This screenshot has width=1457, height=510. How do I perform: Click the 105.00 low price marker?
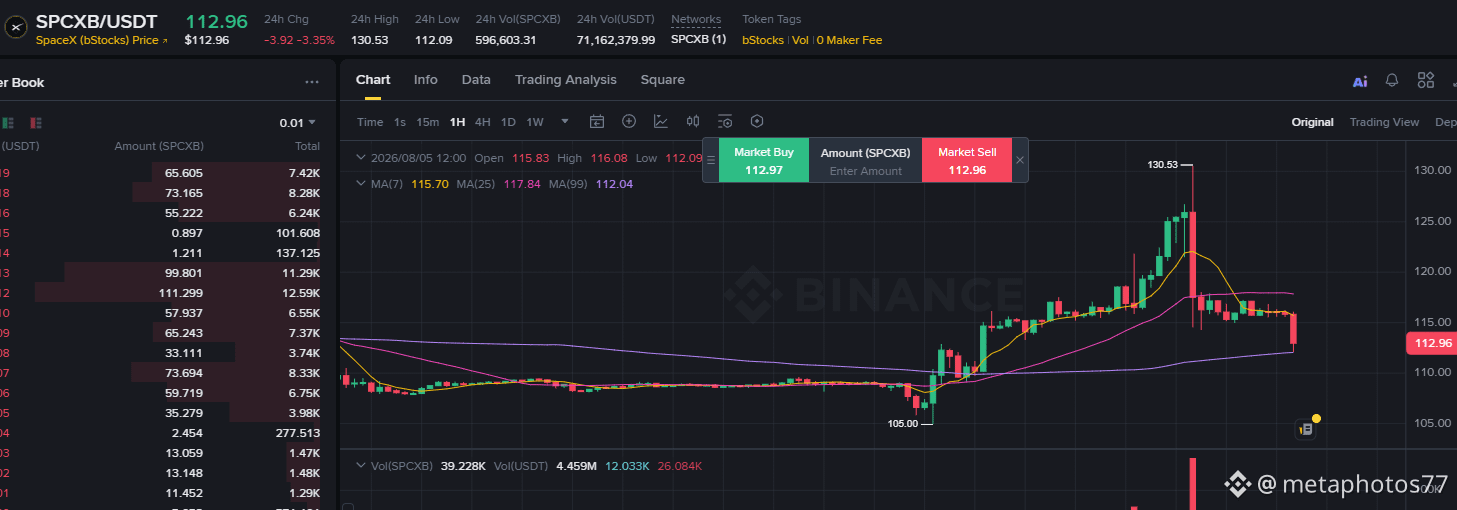(903, 424)
